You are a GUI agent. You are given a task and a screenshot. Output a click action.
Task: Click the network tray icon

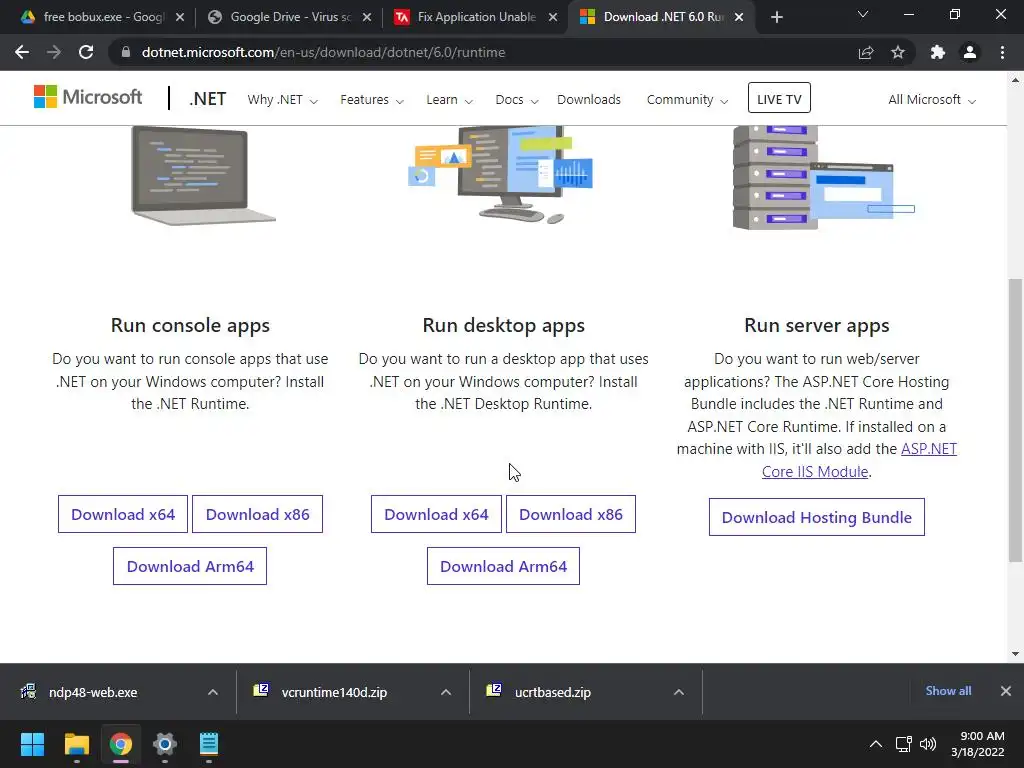[x=904, y=744]
